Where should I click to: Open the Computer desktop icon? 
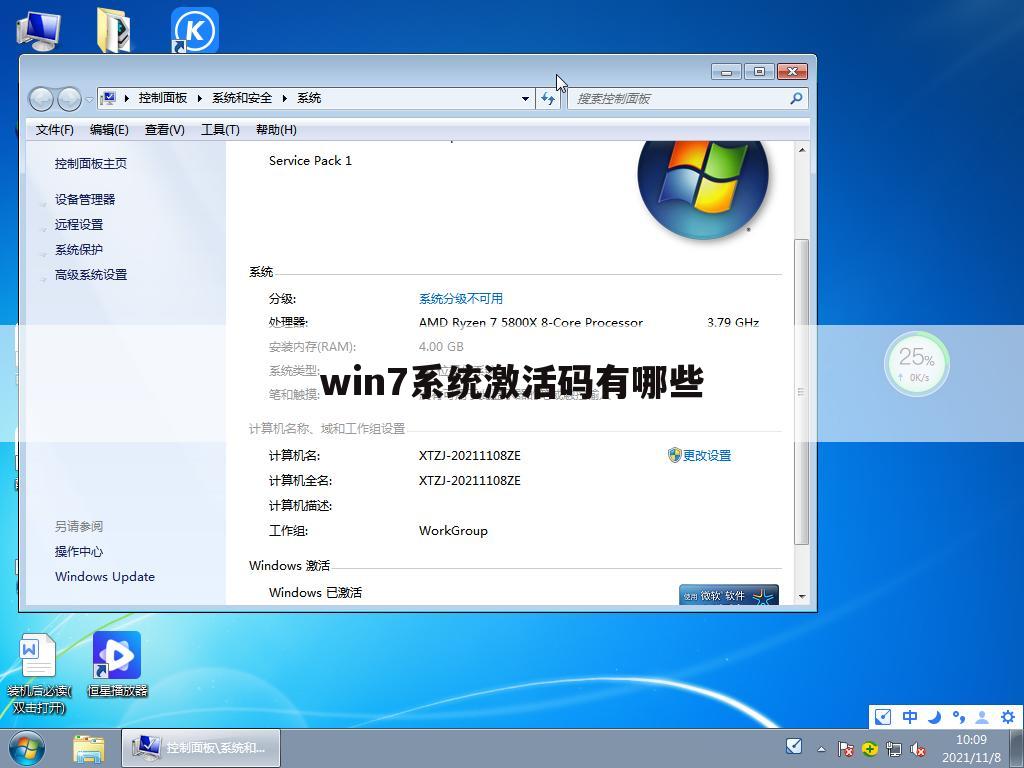(x=39, y=29)
